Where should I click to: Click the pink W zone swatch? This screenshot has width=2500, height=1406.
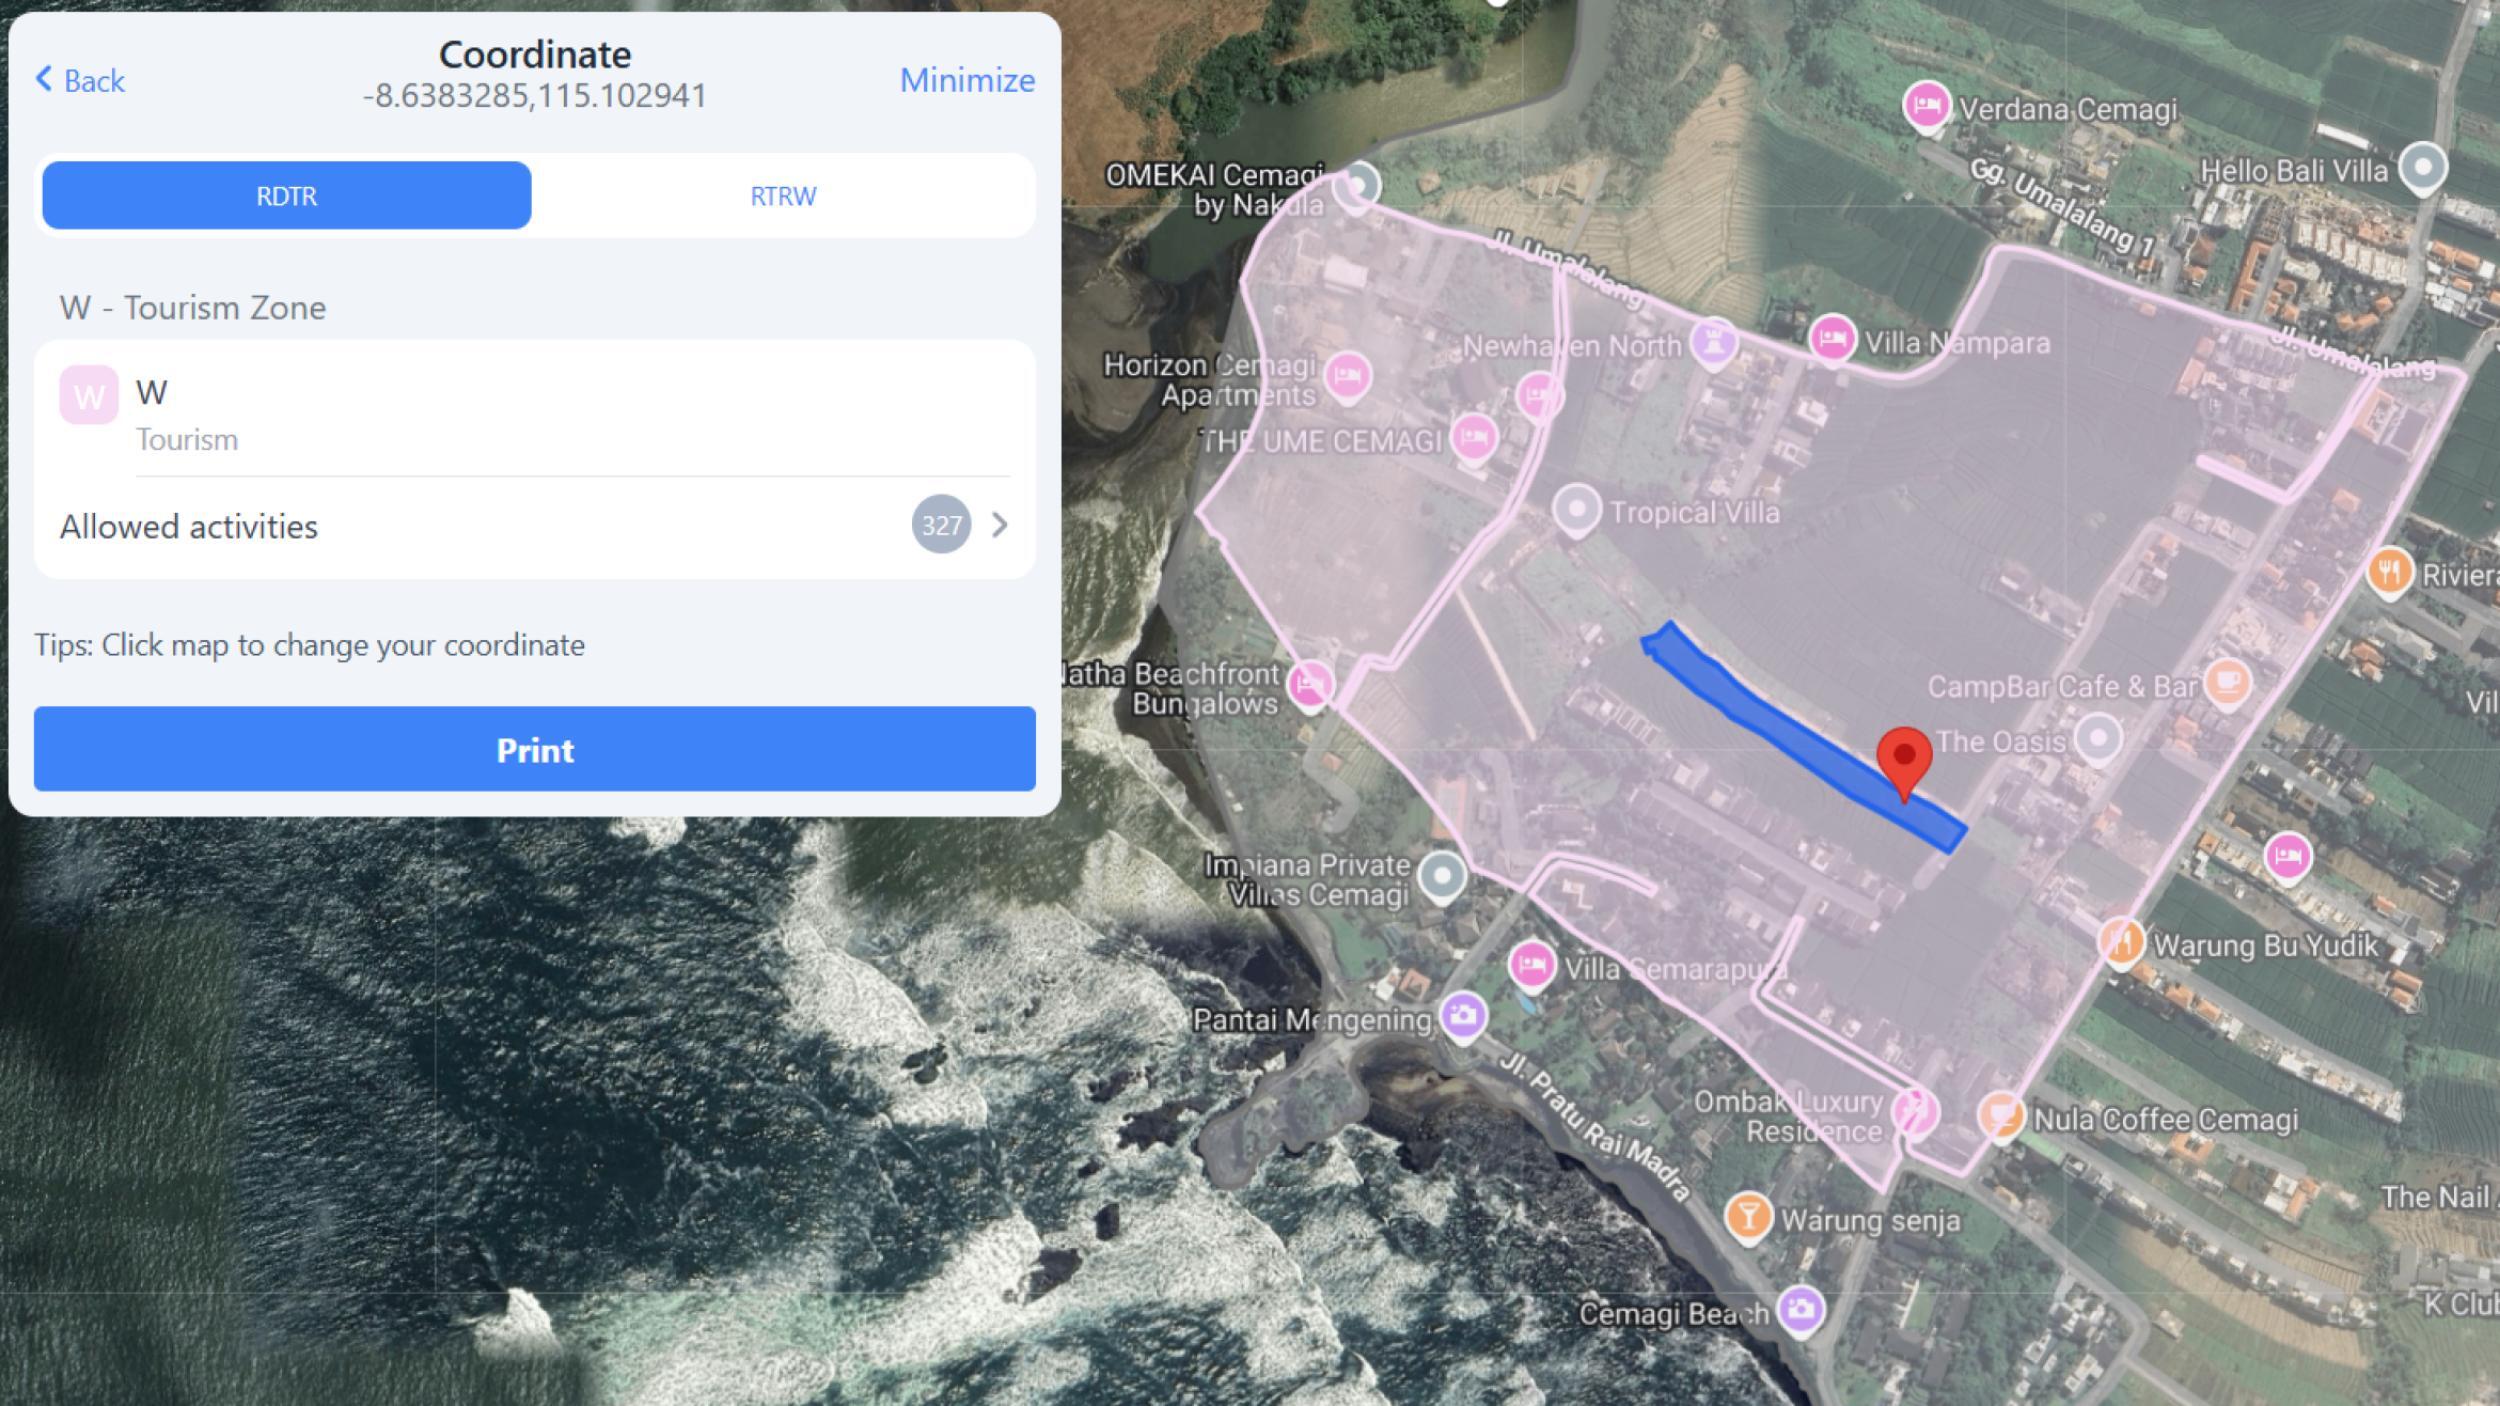tap(89, 395)
